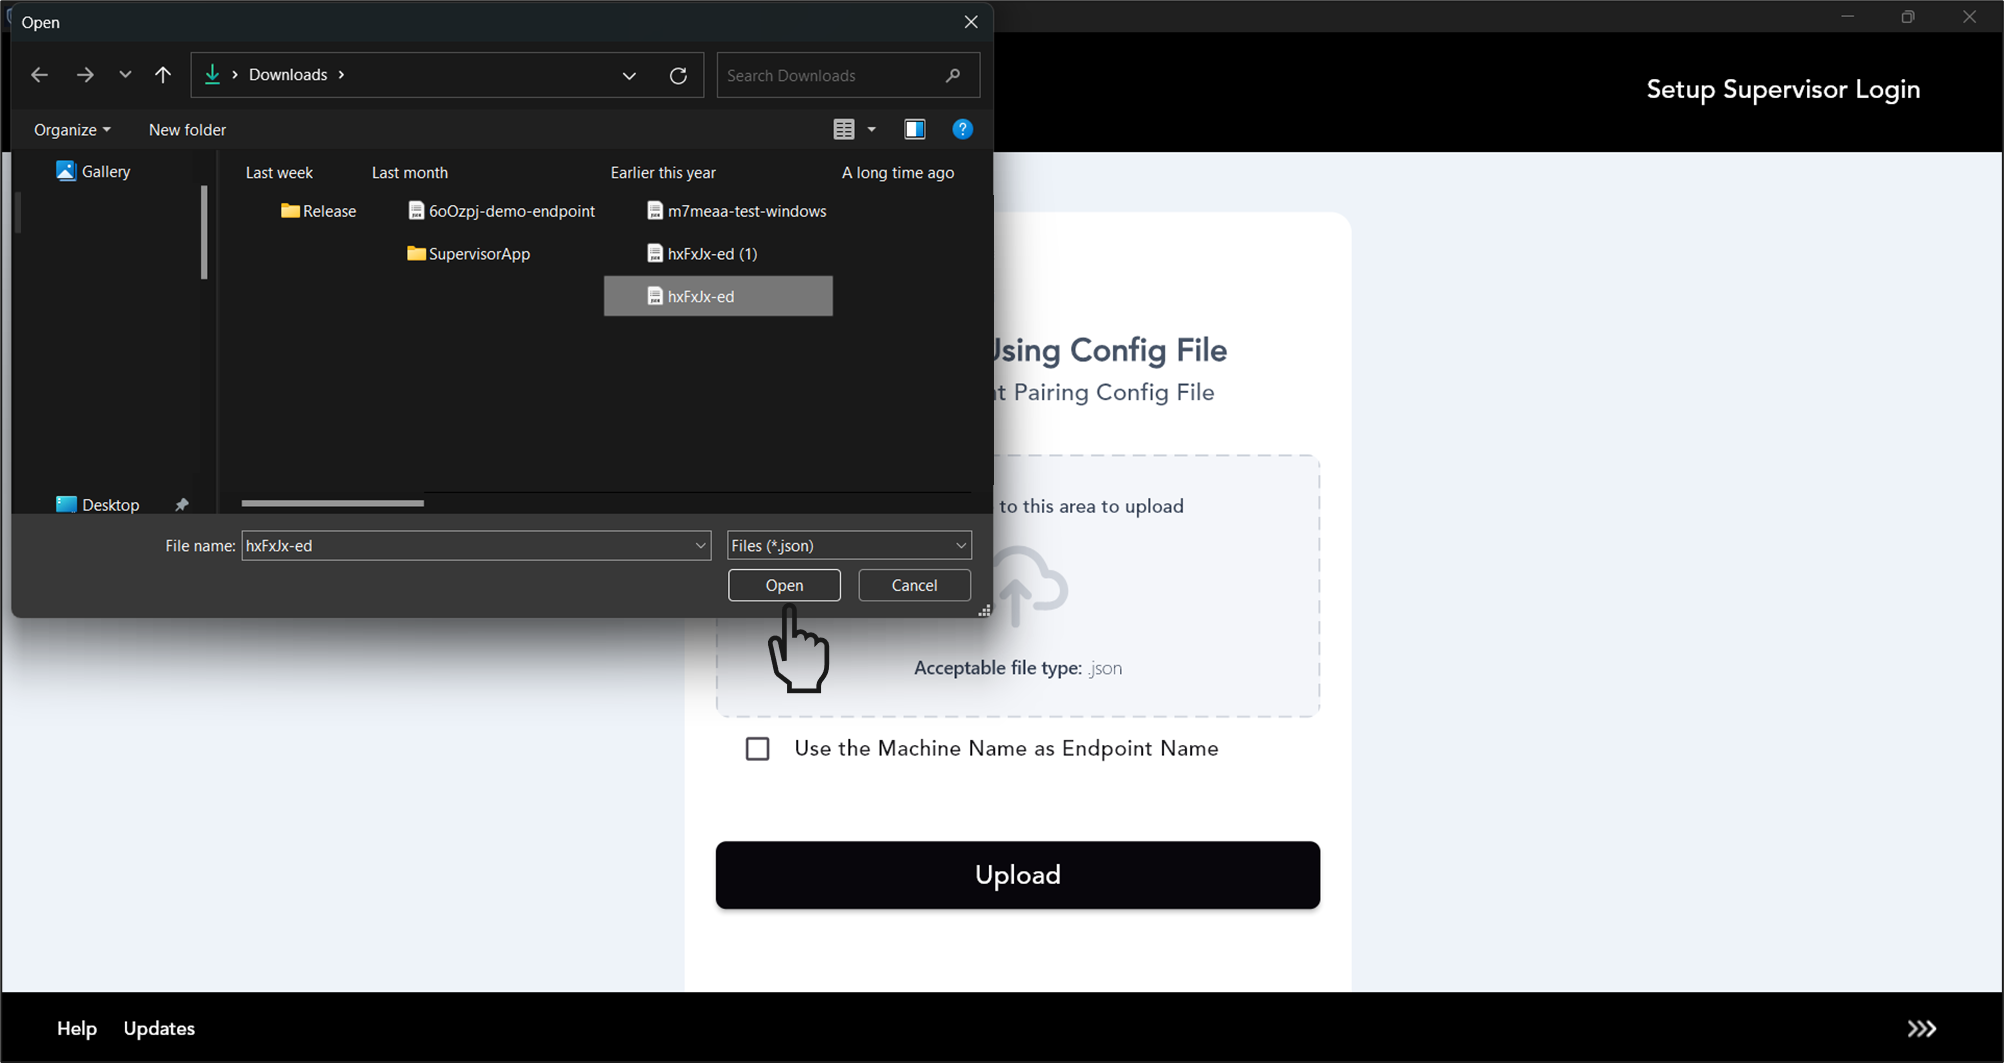
Task: Minimize the Supervisor app window
Action: tap(1847, 17)
